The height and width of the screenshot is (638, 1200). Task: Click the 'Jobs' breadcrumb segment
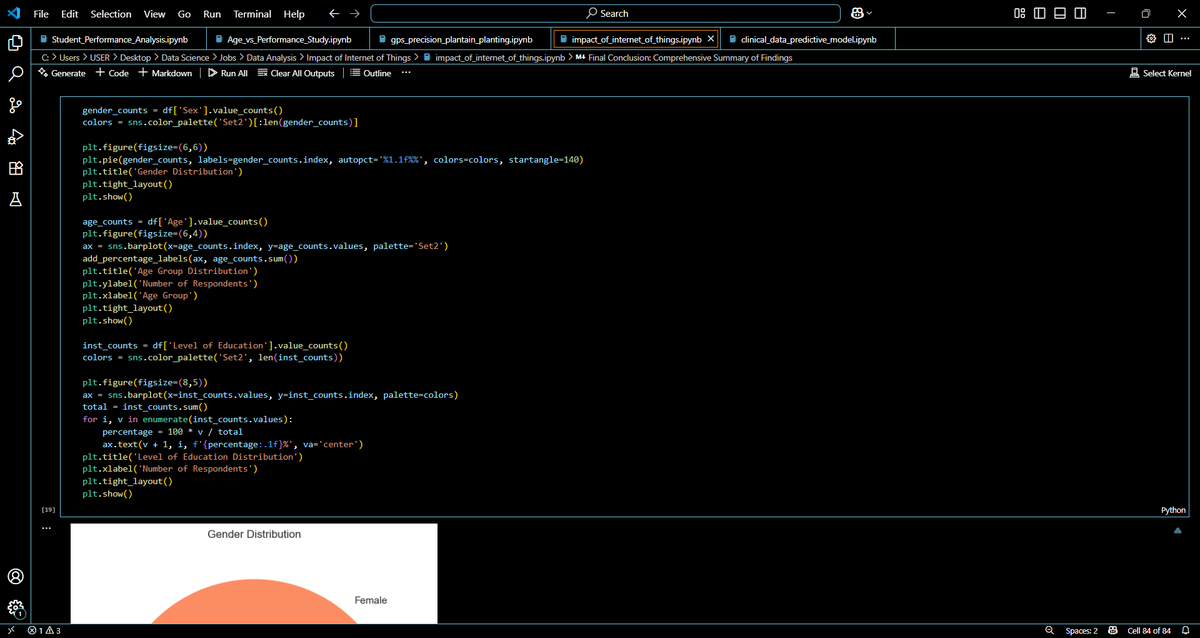pos(228,58)
